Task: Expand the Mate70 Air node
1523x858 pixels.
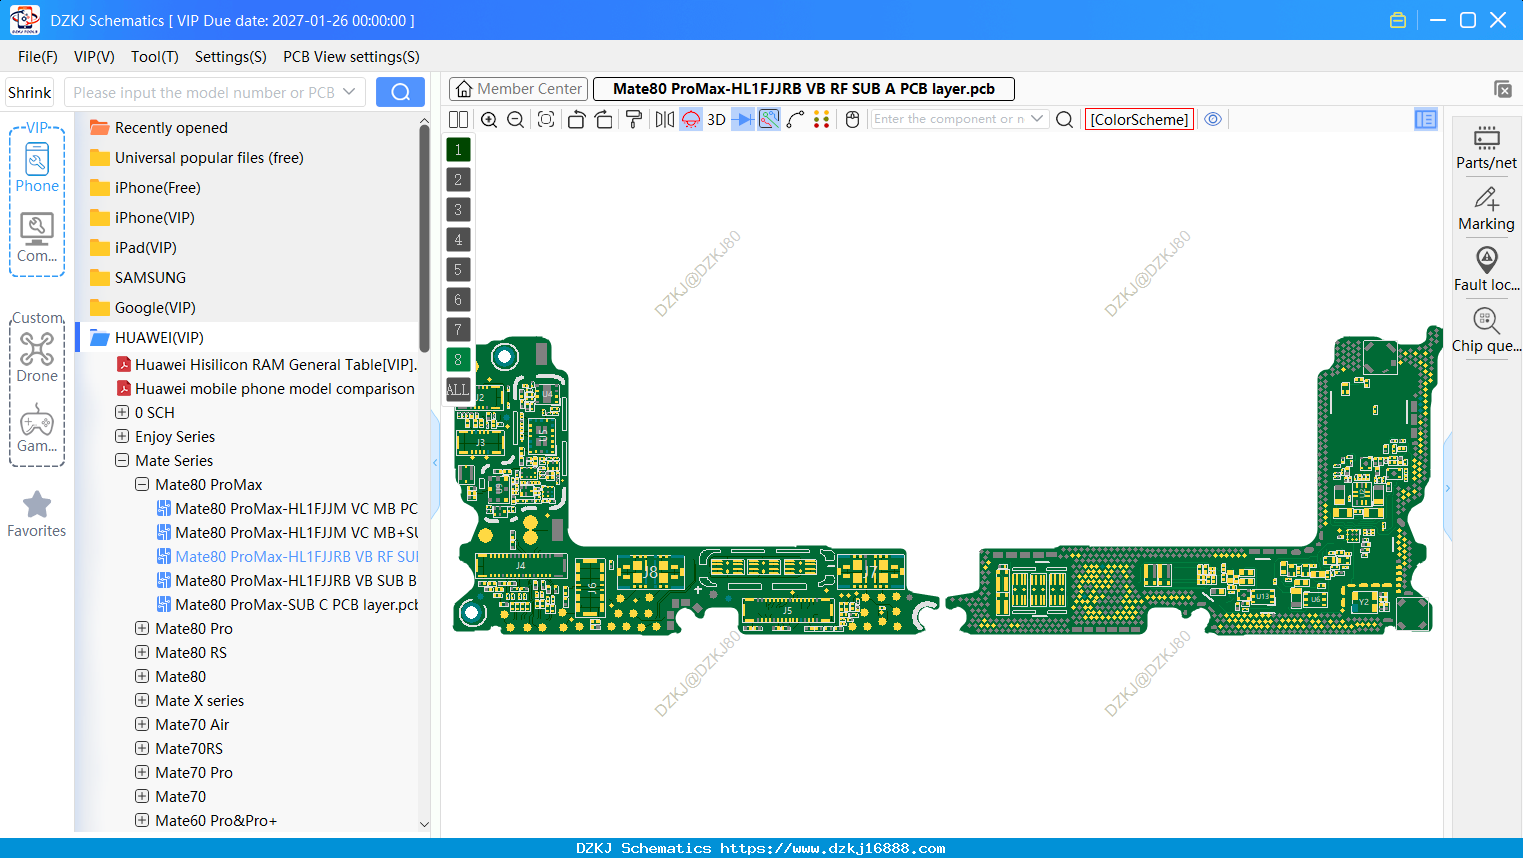Action: click(x=142, y=724)
